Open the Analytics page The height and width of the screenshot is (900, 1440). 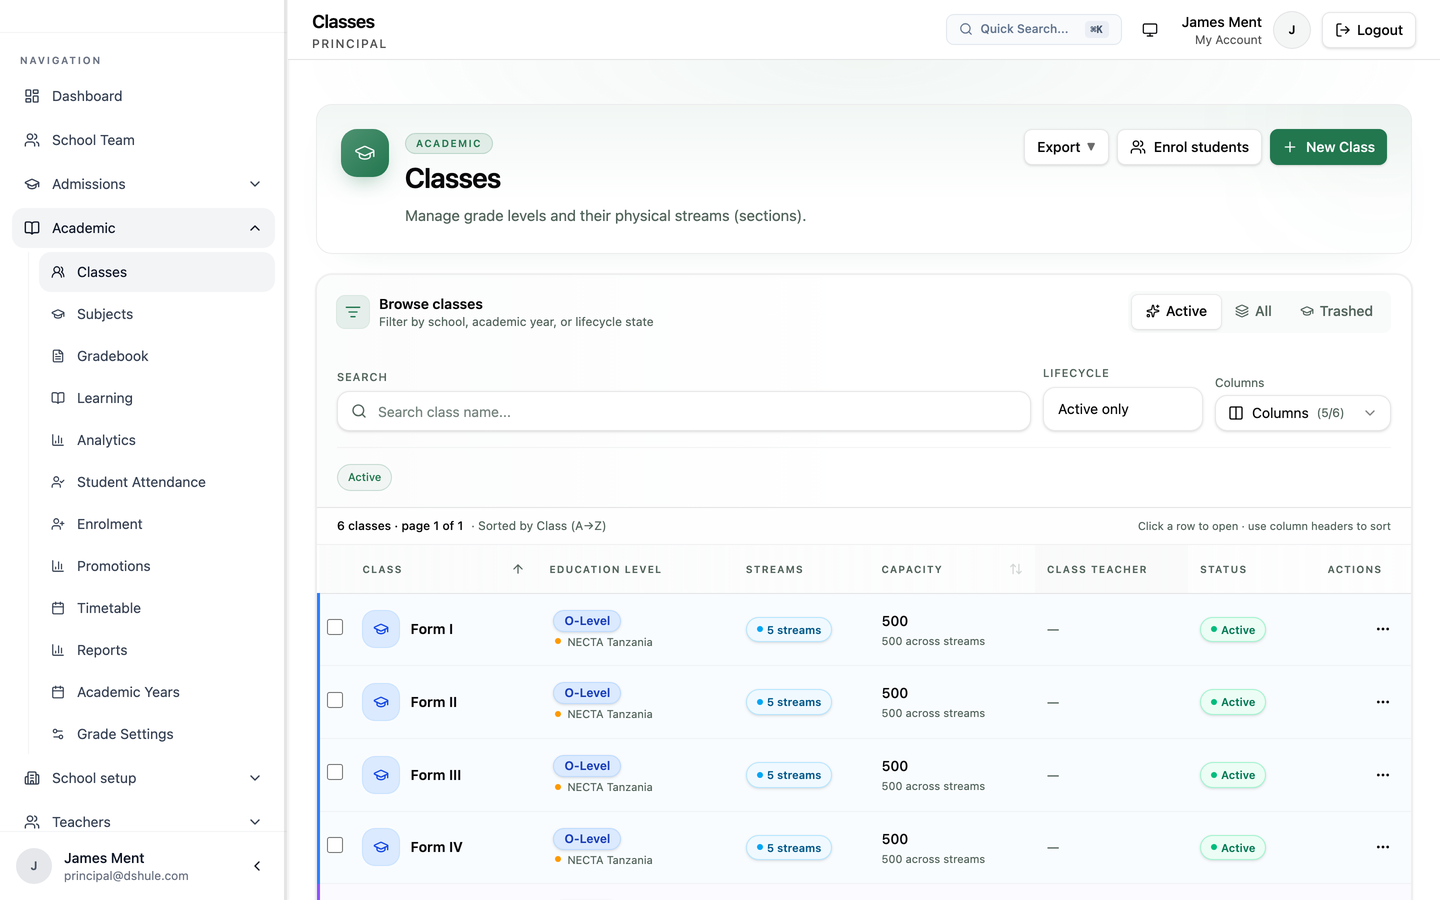(157, 440)
